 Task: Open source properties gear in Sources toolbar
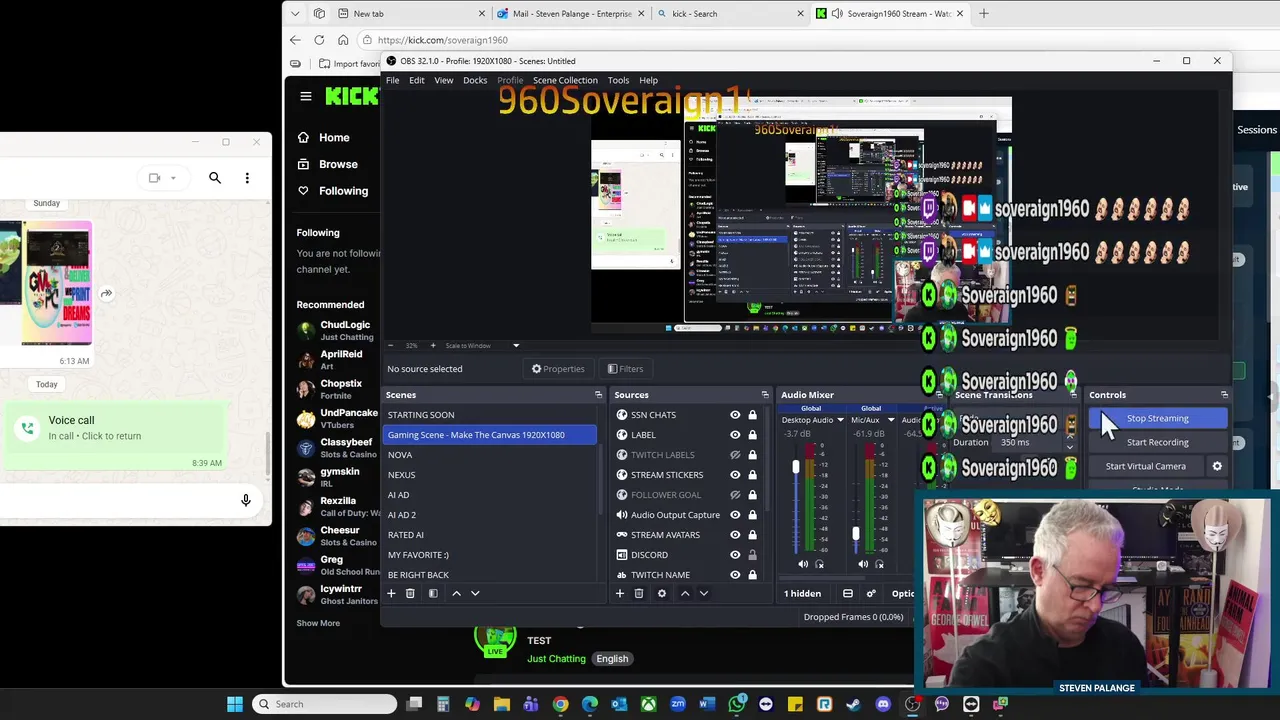(x=661, y=593)
